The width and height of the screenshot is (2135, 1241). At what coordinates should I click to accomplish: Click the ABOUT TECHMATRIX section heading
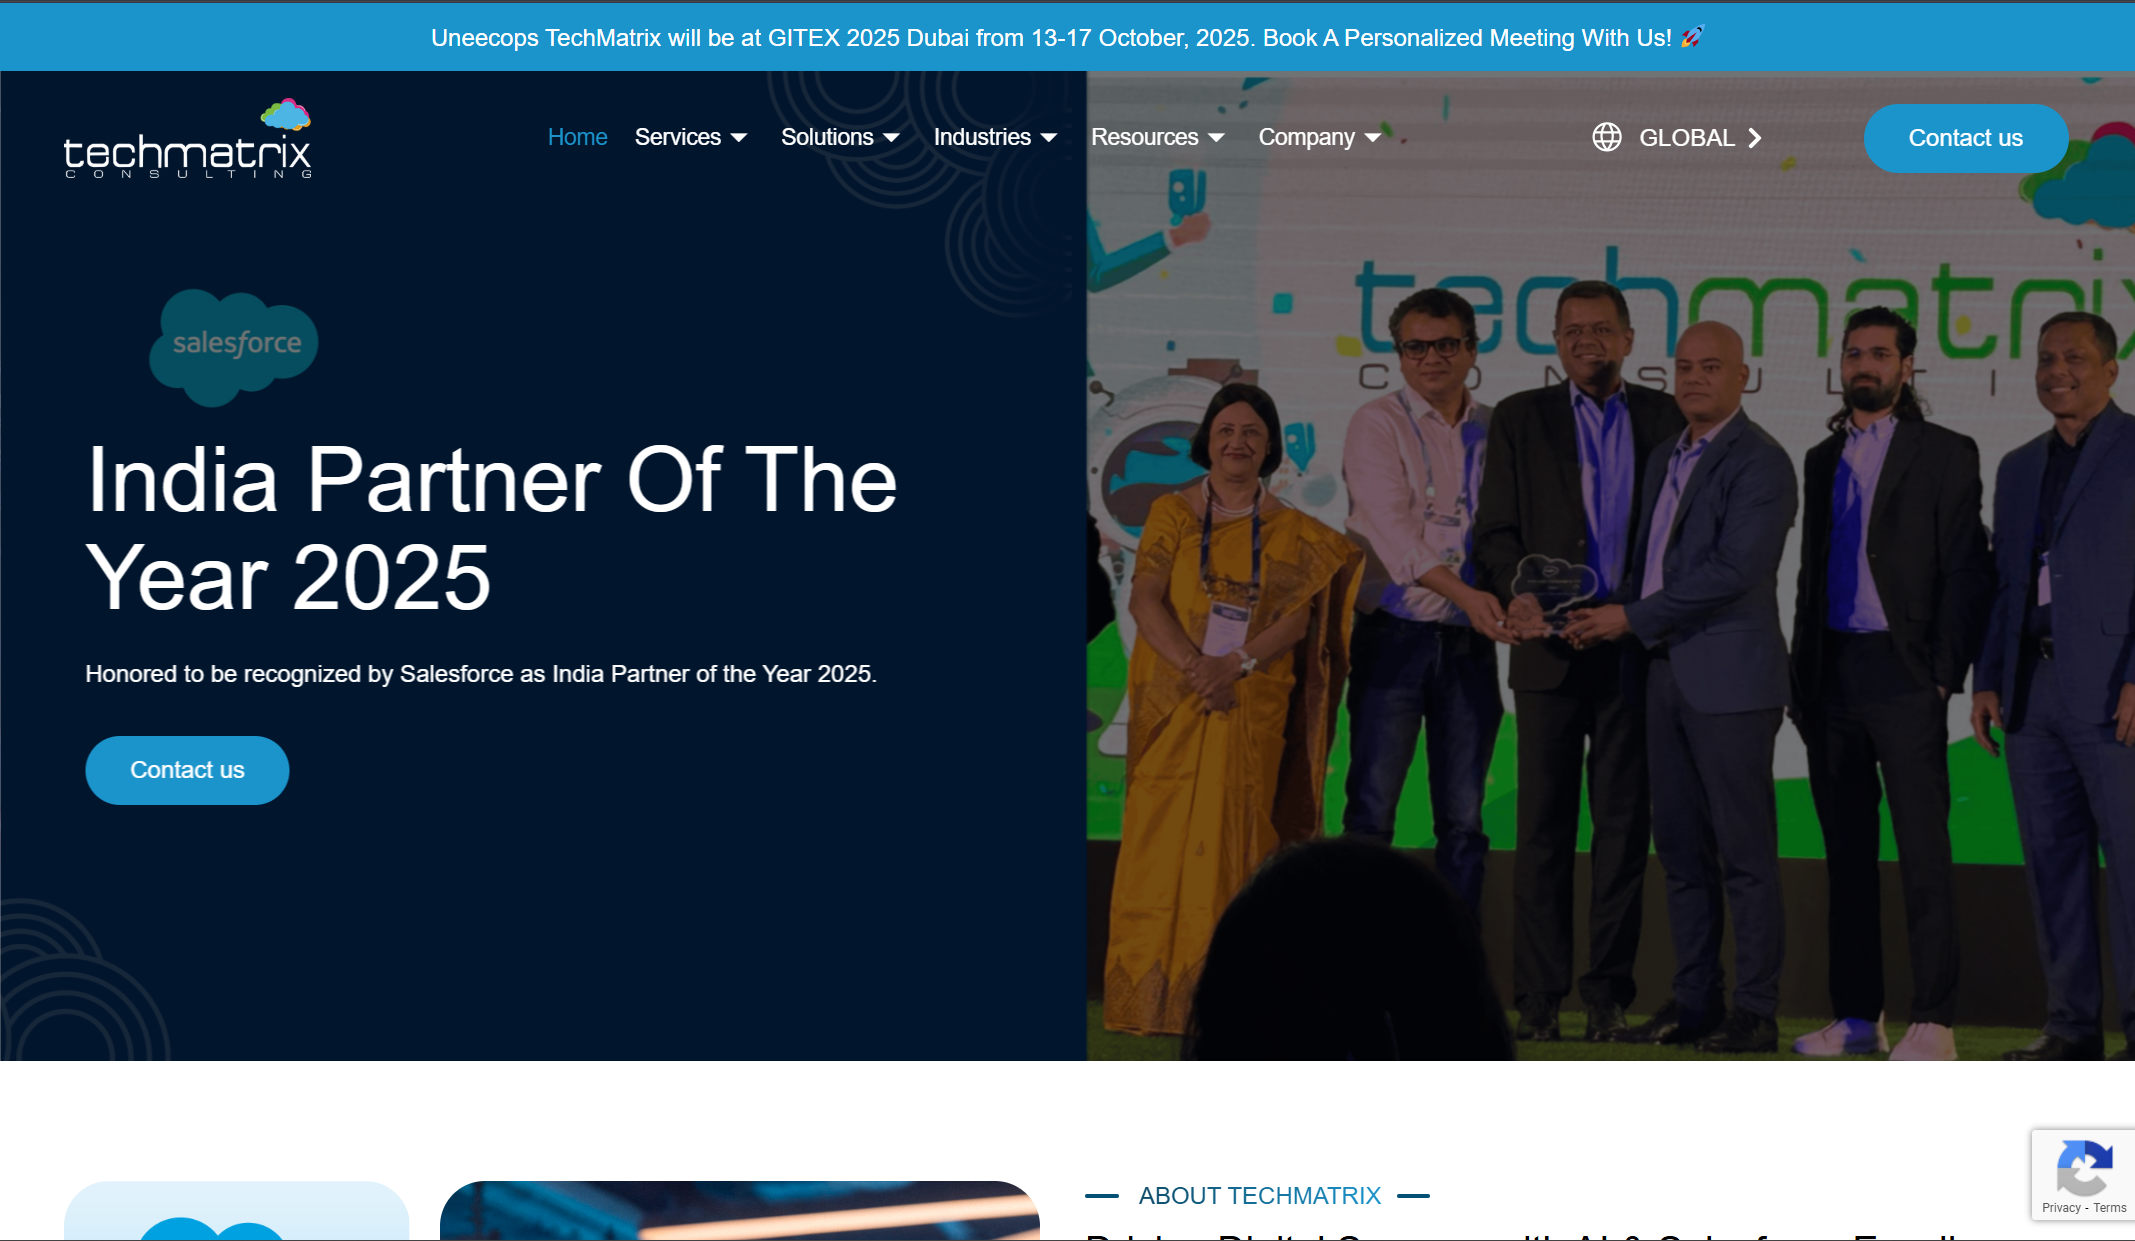(1259, 1196)
